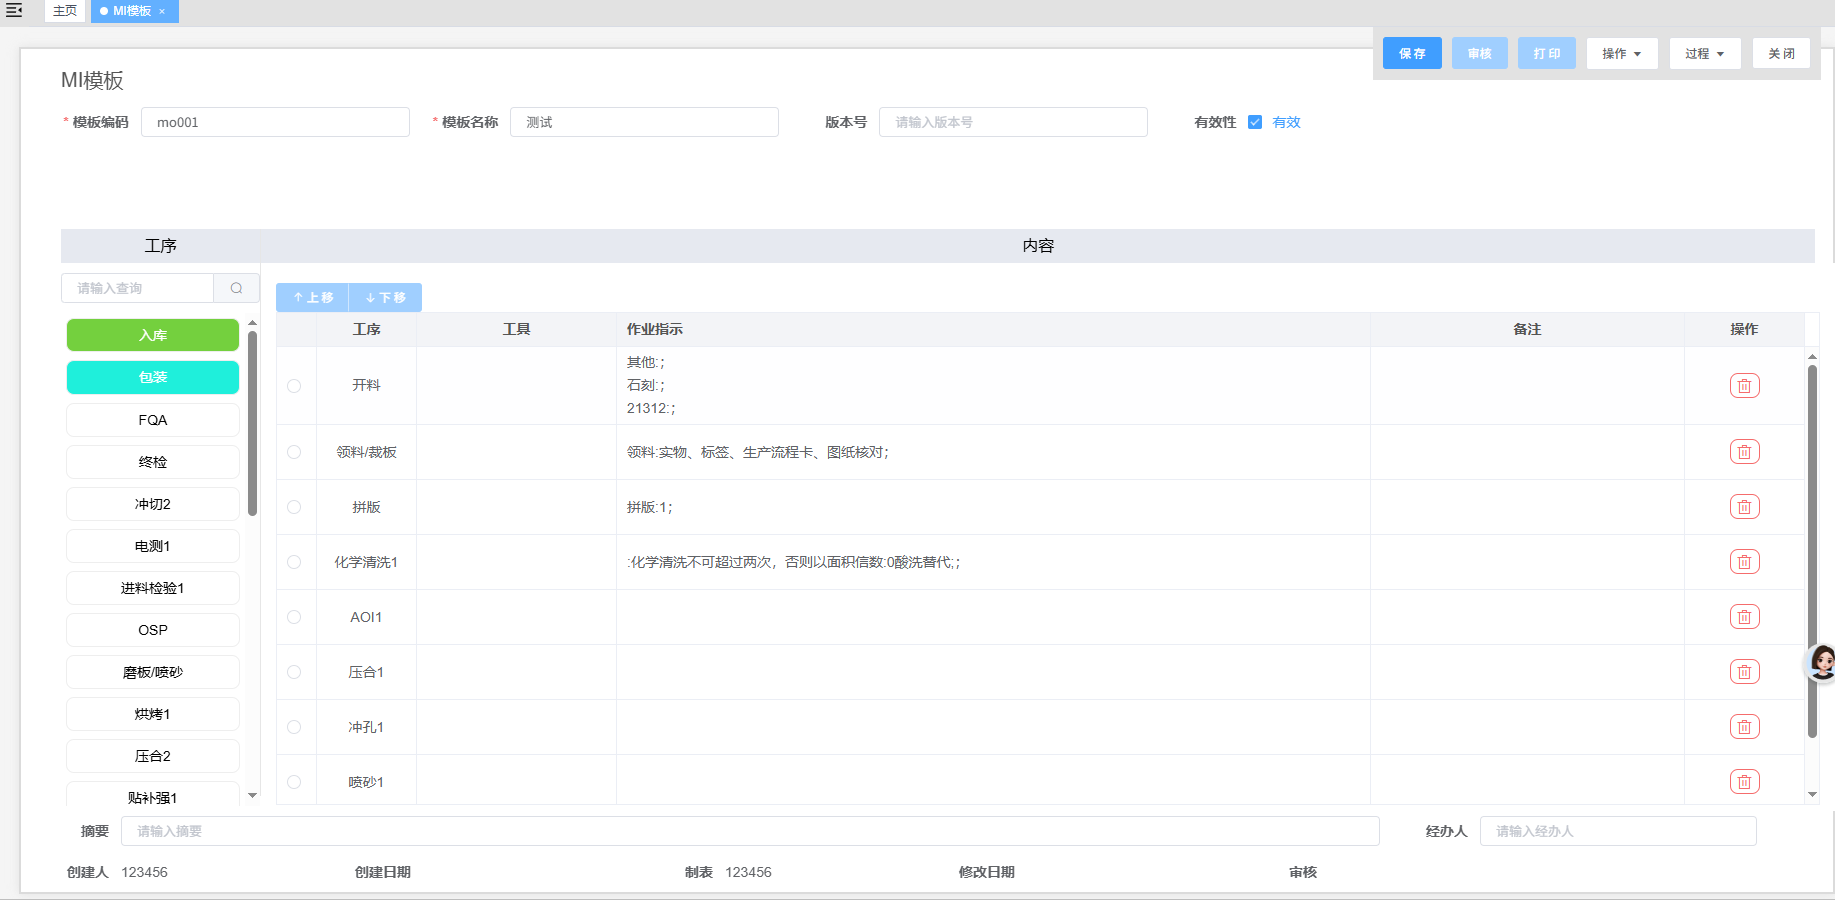This screenshot has width=1835, height=900.
Task: Delete the 领料/裁板 row with trash icon
Action: pyautogui.click(x=1744, y=452)
